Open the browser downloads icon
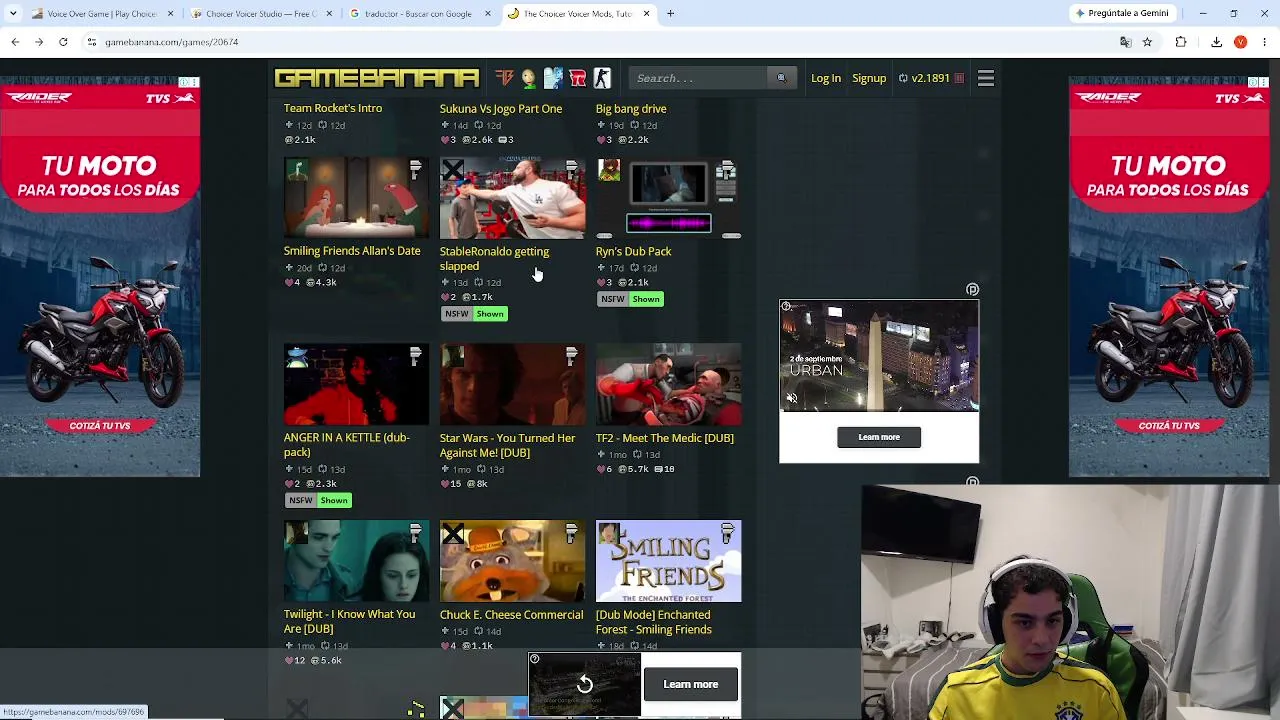The height and width of the screenshot is (720, 1280). tap(1216, 42)
